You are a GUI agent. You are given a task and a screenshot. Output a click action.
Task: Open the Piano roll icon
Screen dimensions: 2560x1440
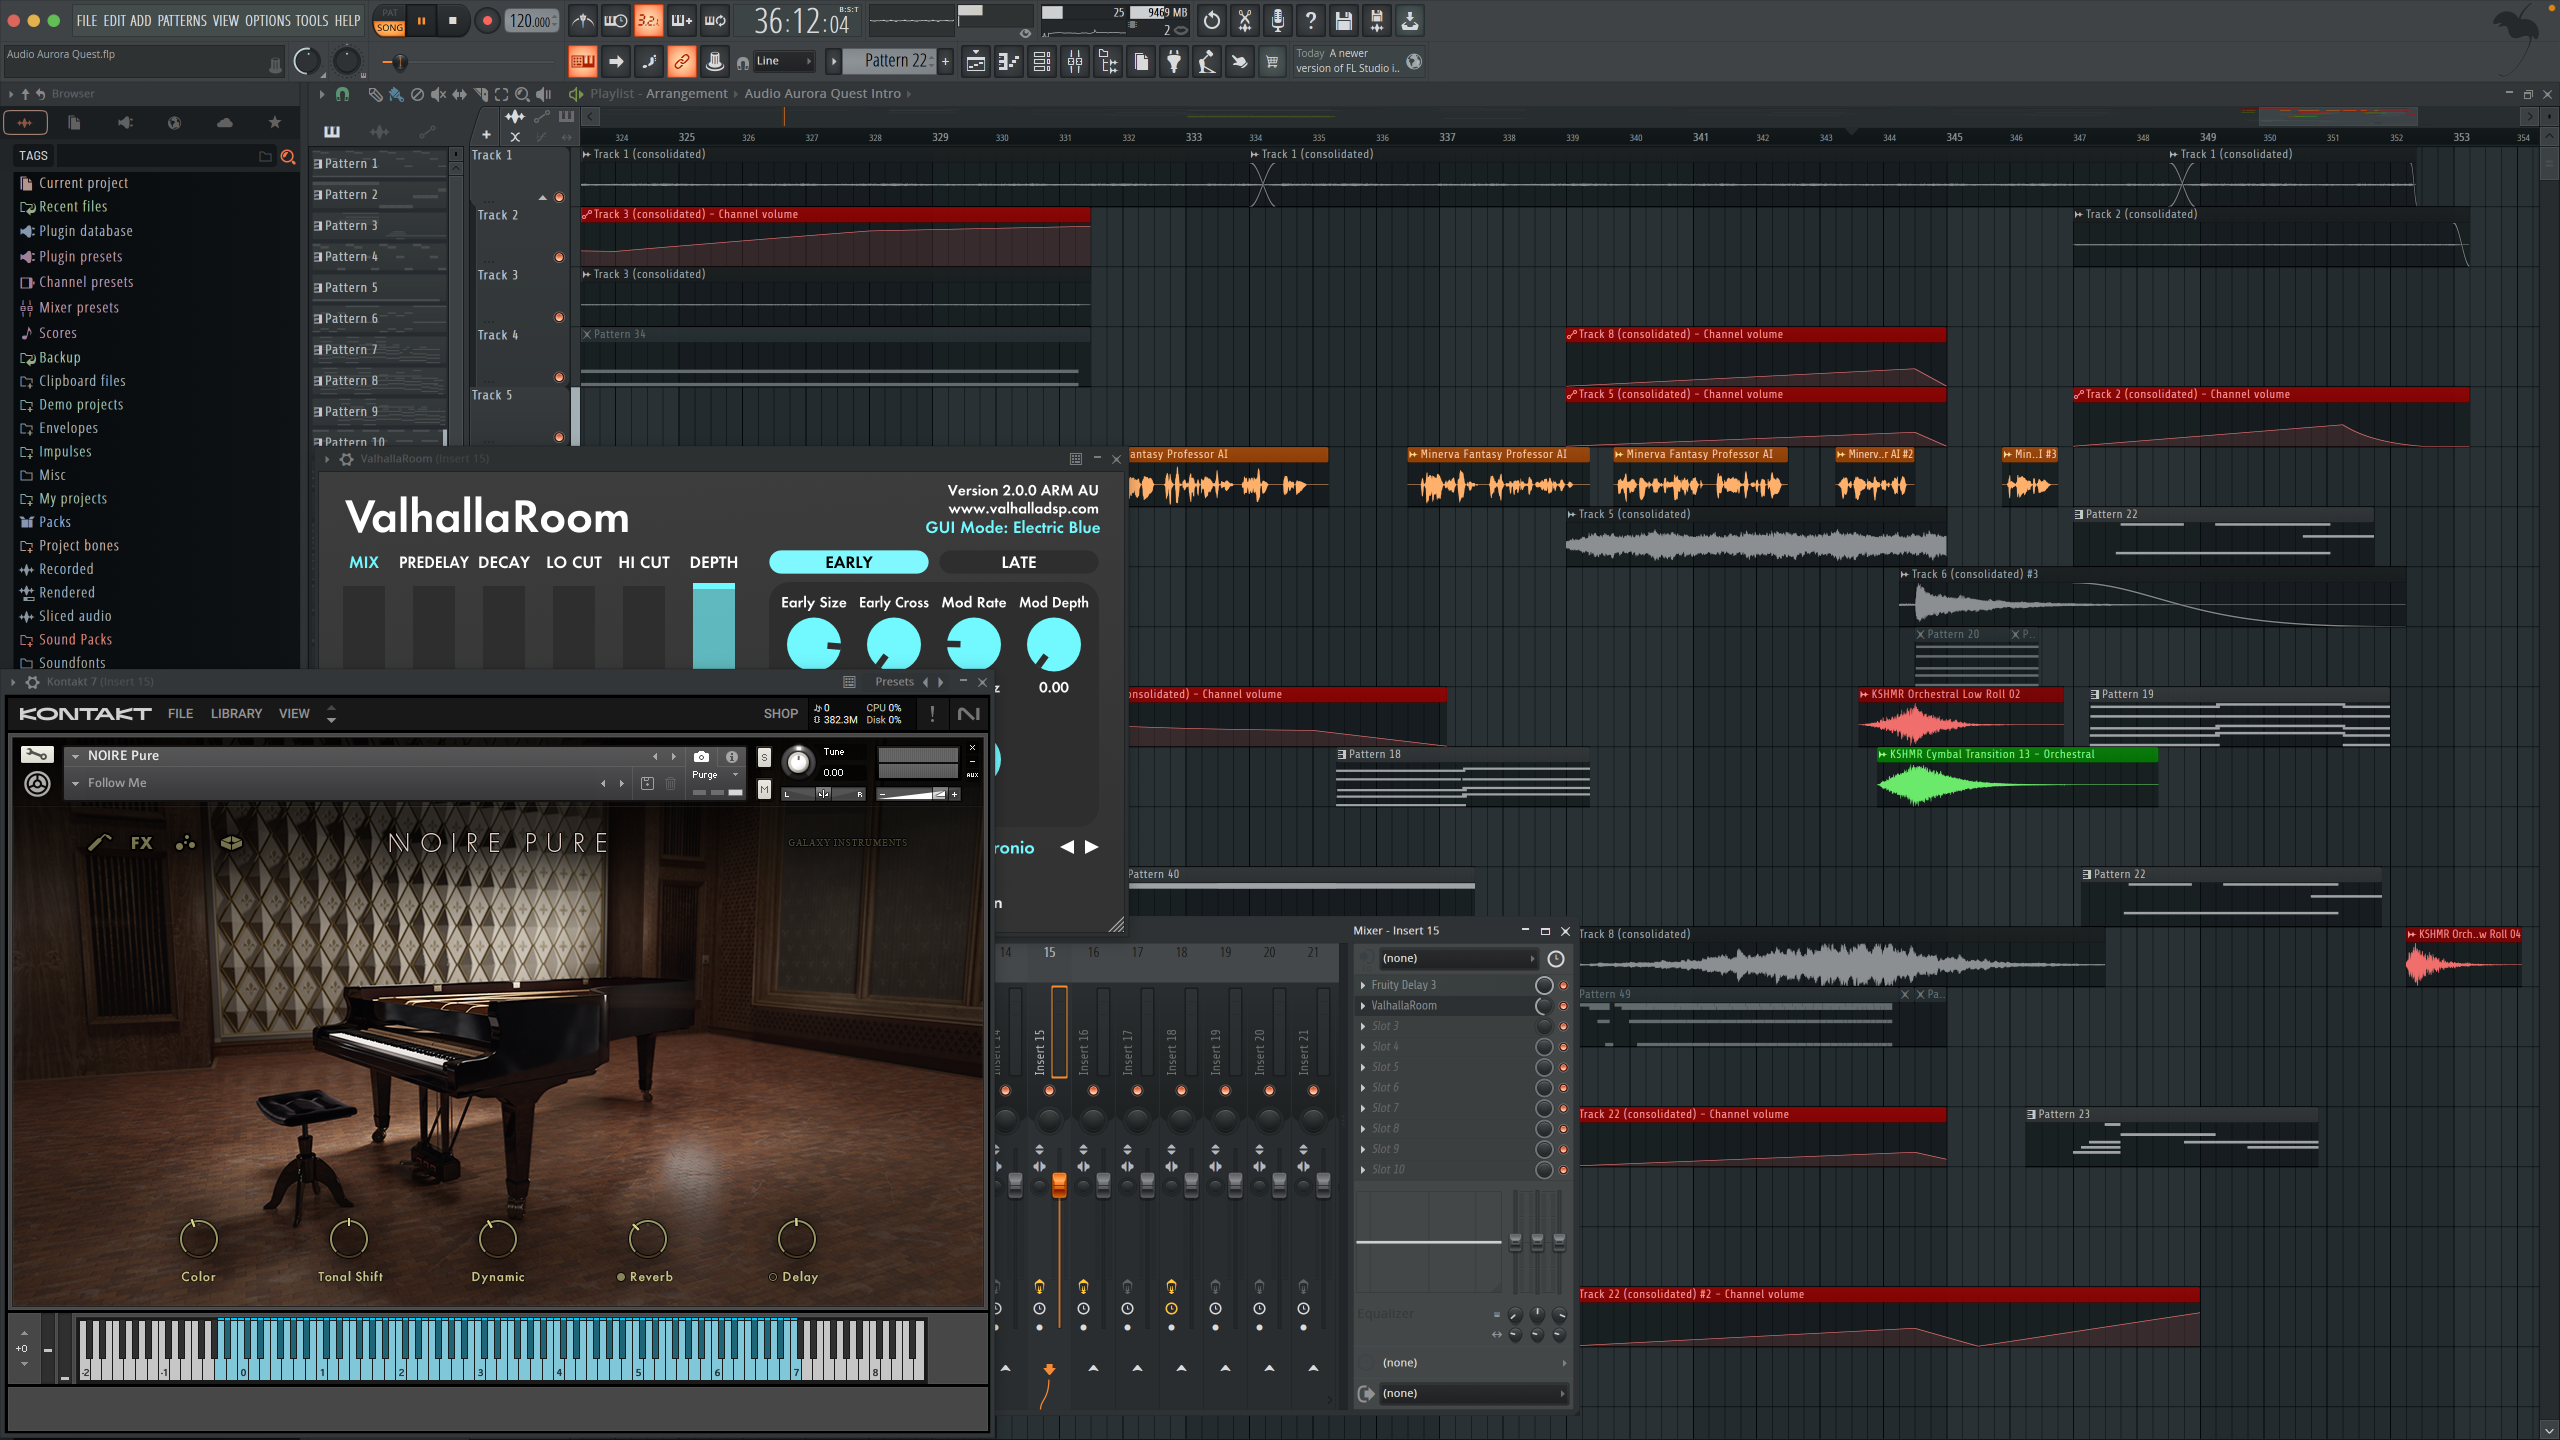1009,62
